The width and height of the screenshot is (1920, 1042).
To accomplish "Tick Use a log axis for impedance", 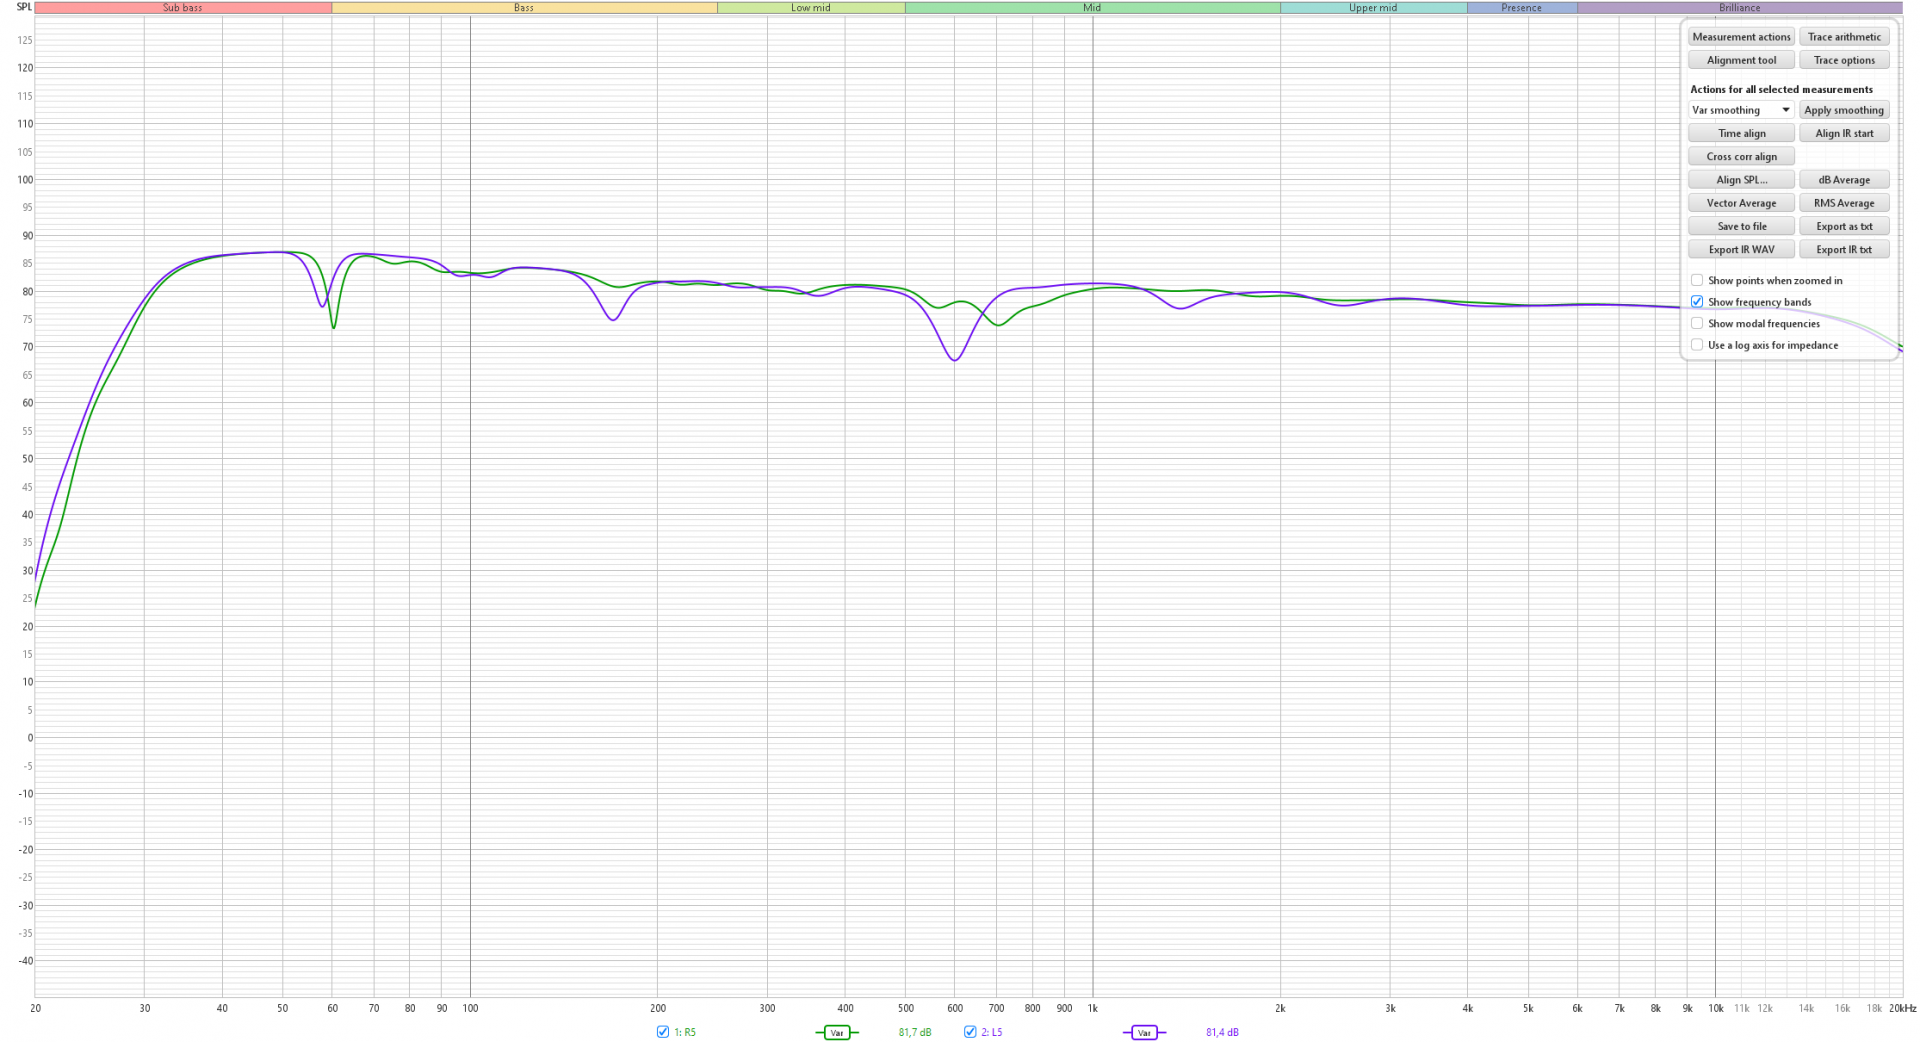I will tap(1697, 345).
